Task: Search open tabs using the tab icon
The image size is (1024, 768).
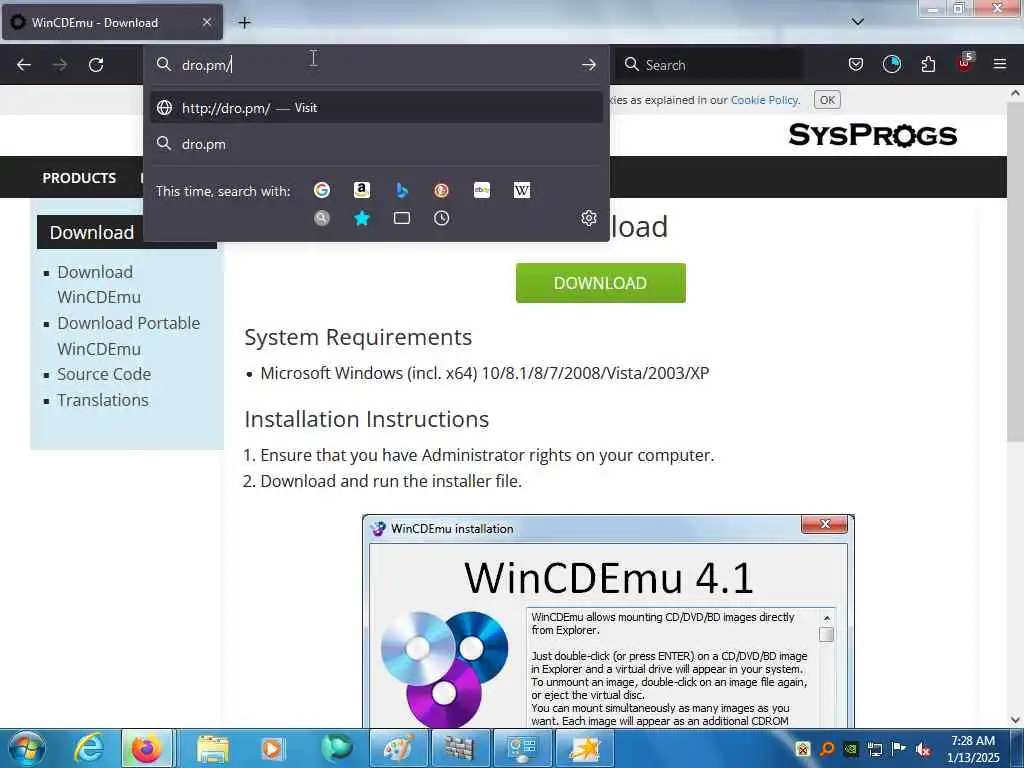Action: pyautogui.click(x=402, y=218)
